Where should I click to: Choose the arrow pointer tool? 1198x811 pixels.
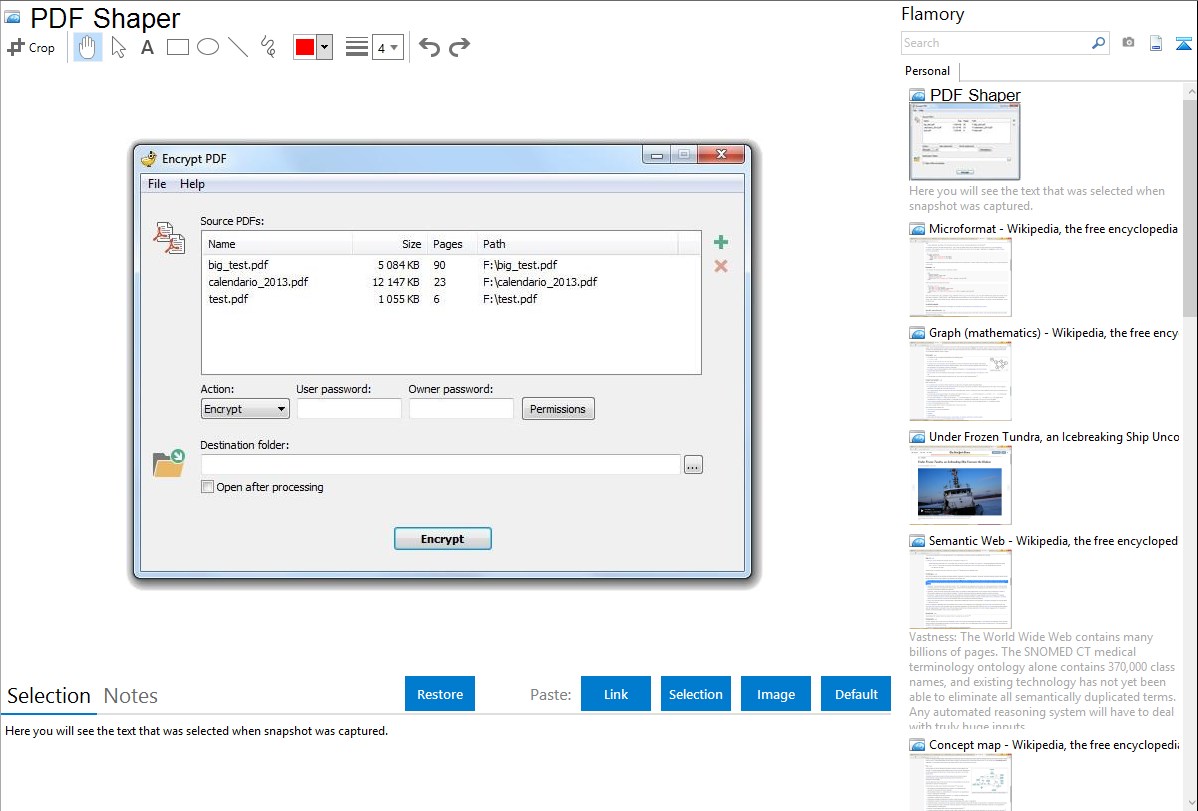click(118, 47)
